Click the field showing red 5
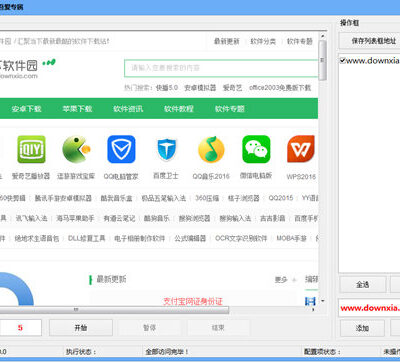Screen dimensions: 400x362 point(21,328)
